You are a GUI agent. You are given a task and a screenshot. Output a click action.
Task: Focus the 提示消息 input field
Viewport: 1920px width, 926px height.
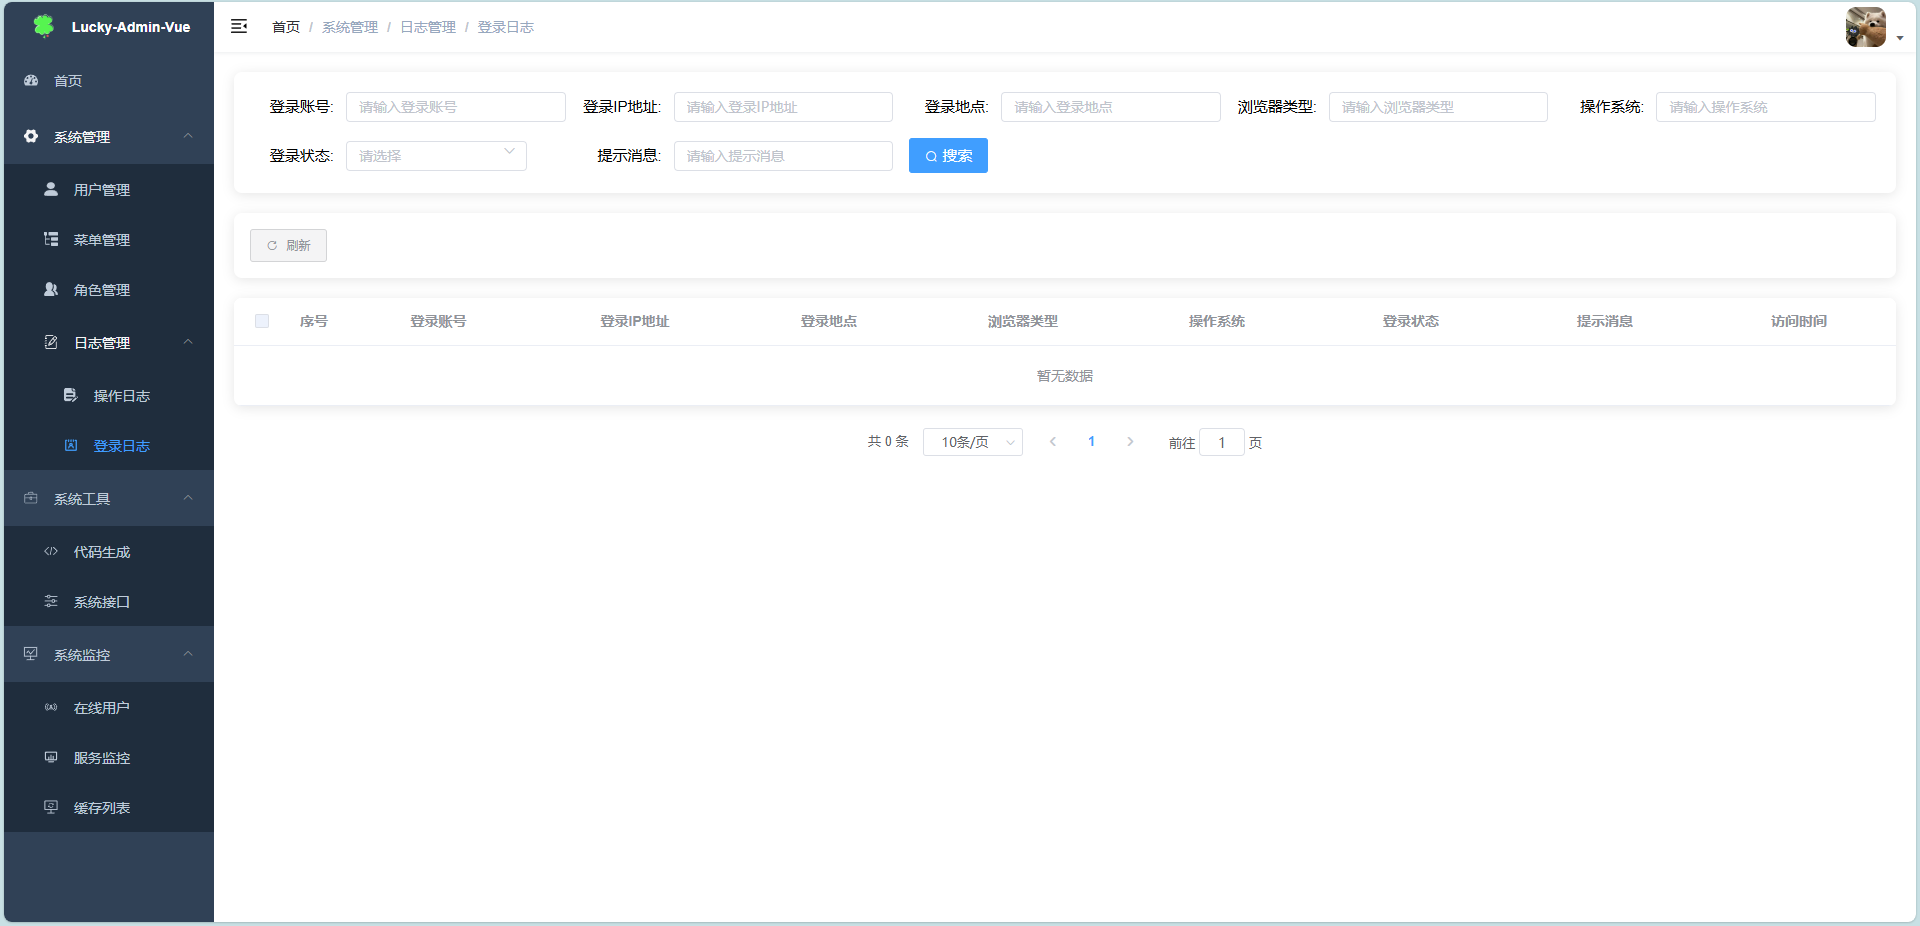tap(783, 156)
